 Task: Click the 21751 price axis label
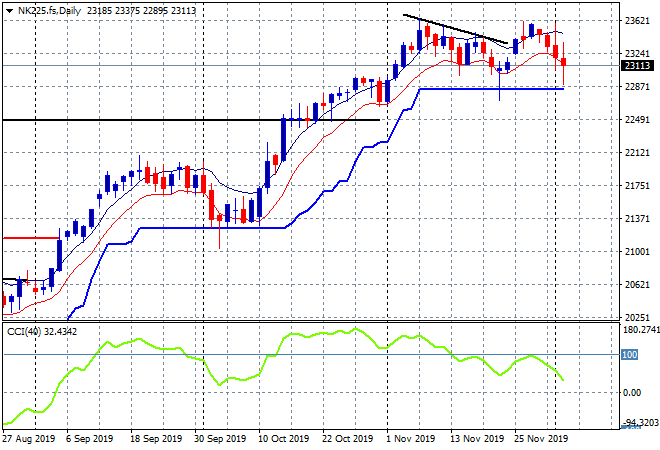pos(637,186)
